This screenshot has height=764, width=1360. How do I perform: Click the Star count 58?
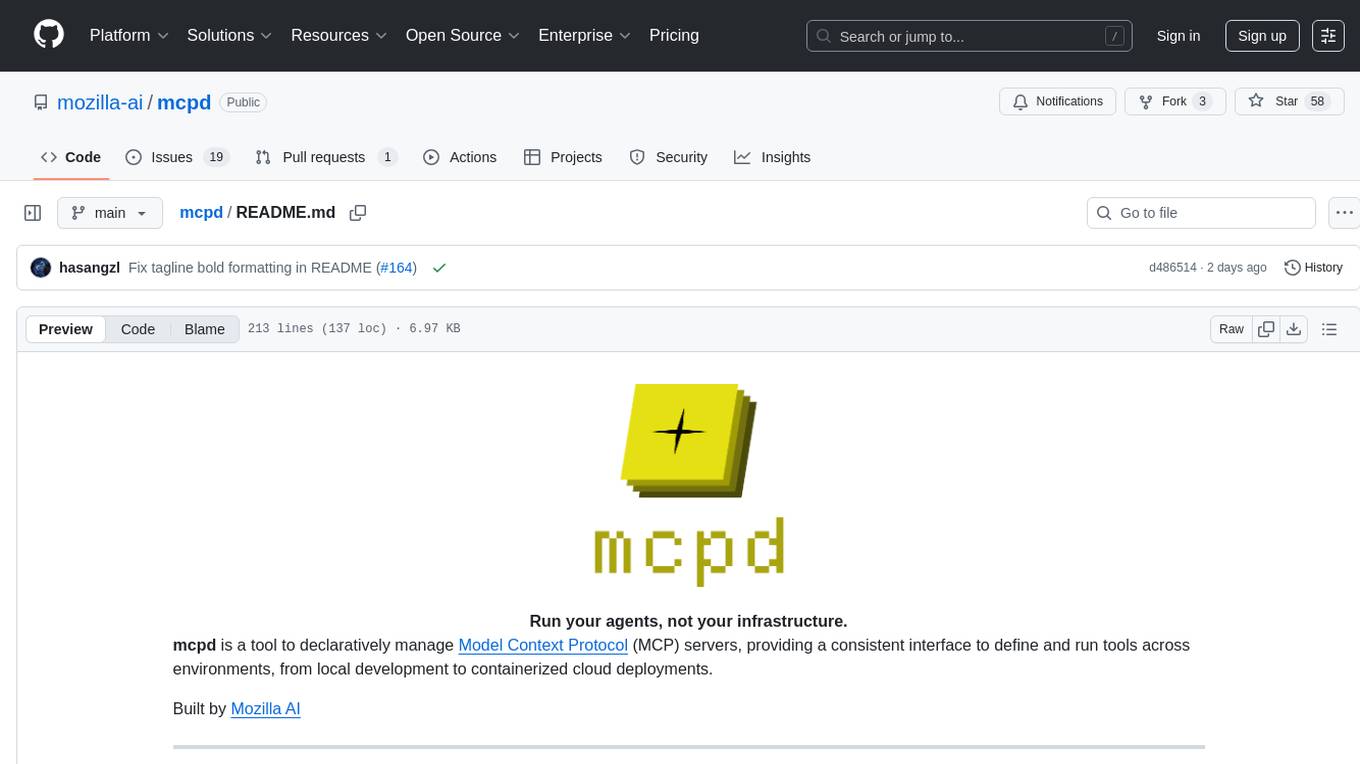(1317, 101)
